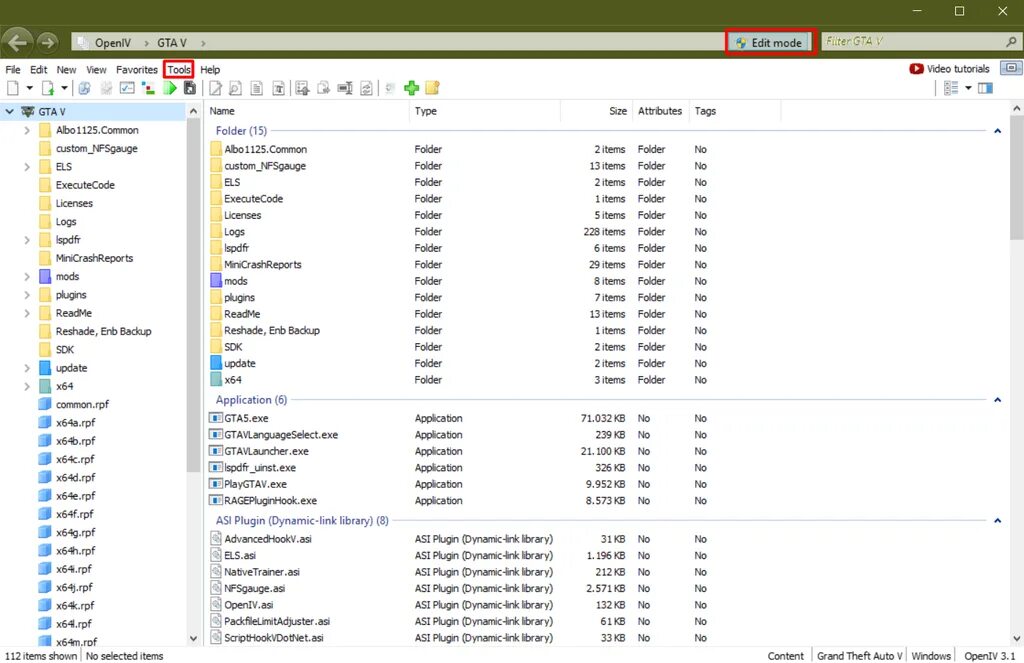This screenshot has width=1024, height=663.
Task: Click the Windows status bar entry
Action: (x=931, y=656)
